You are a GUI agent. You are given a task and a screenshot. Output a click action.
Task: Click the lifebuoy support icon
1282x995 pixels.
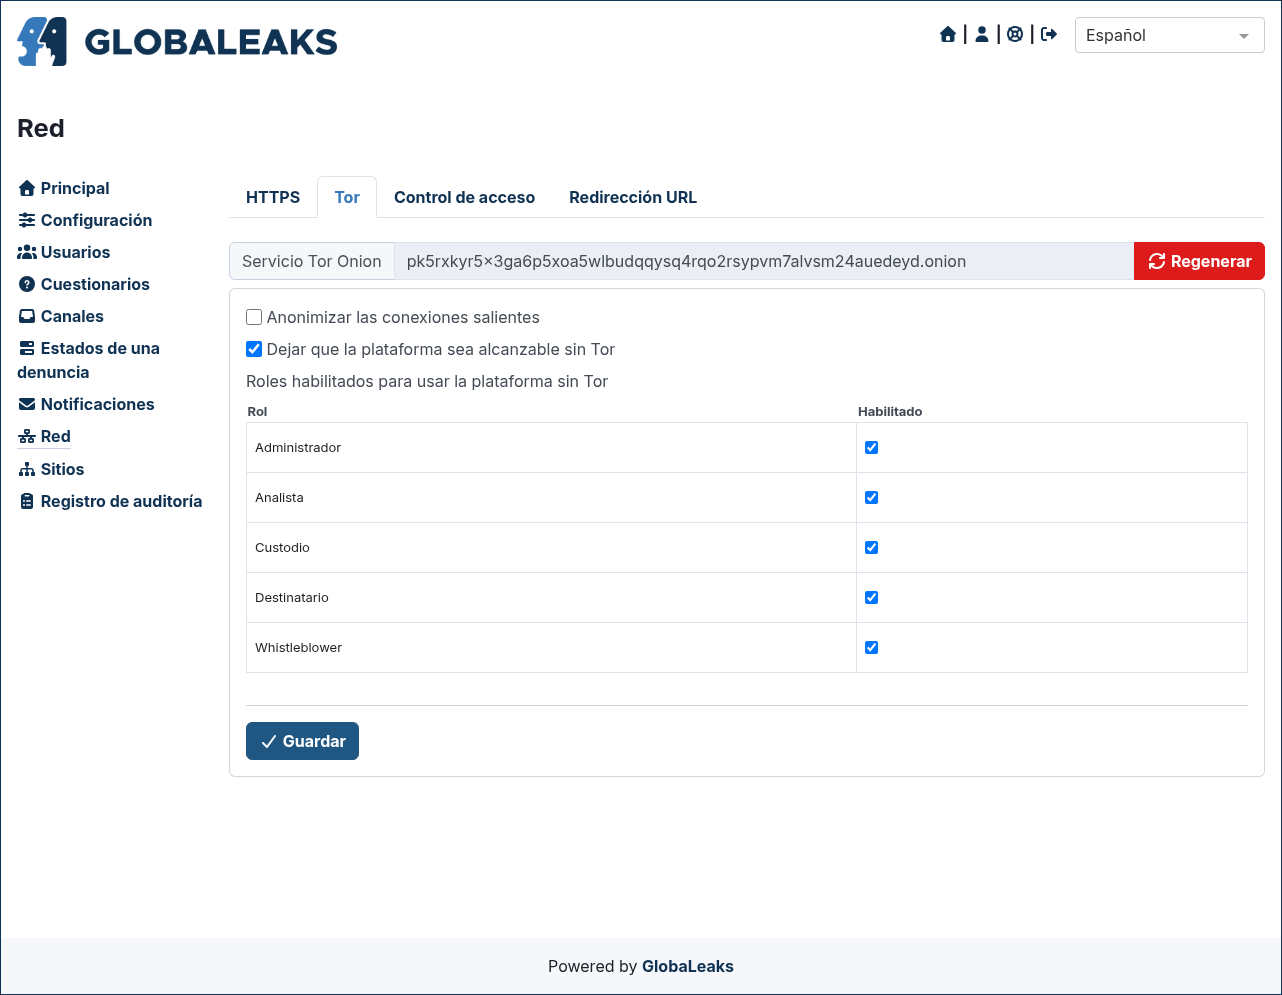pos(1015,35)
